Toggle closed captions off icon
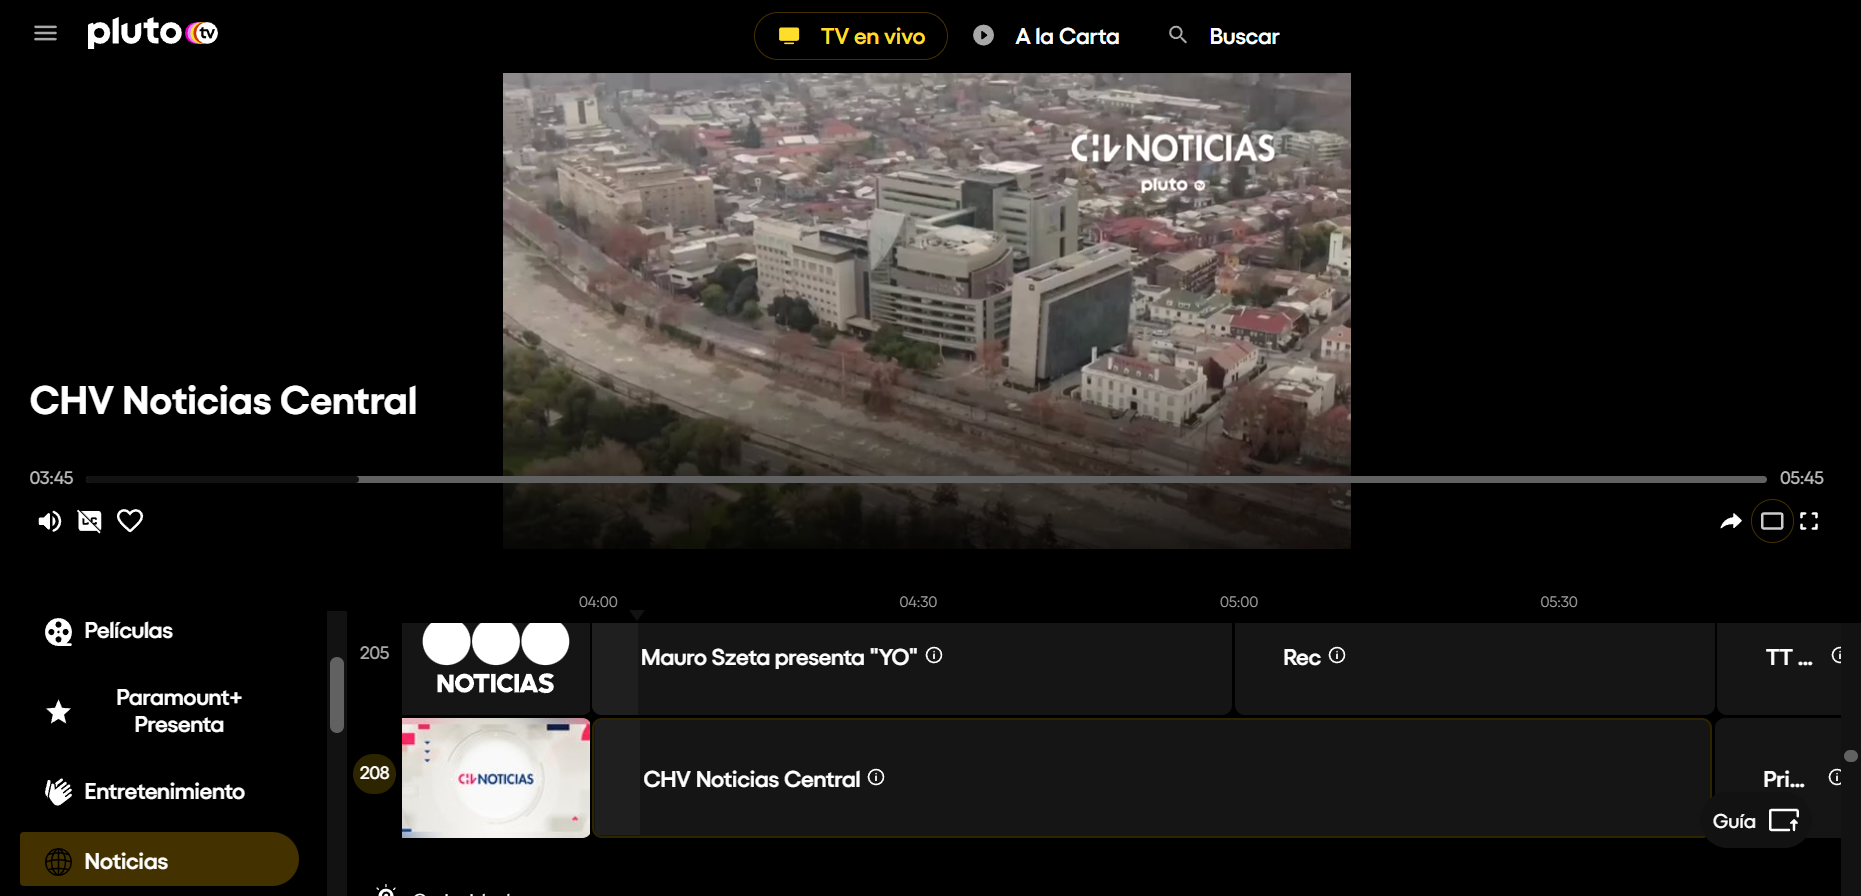Image resolution: width=1861 pixels, height=896 pixels. click(x=90, y=521)
